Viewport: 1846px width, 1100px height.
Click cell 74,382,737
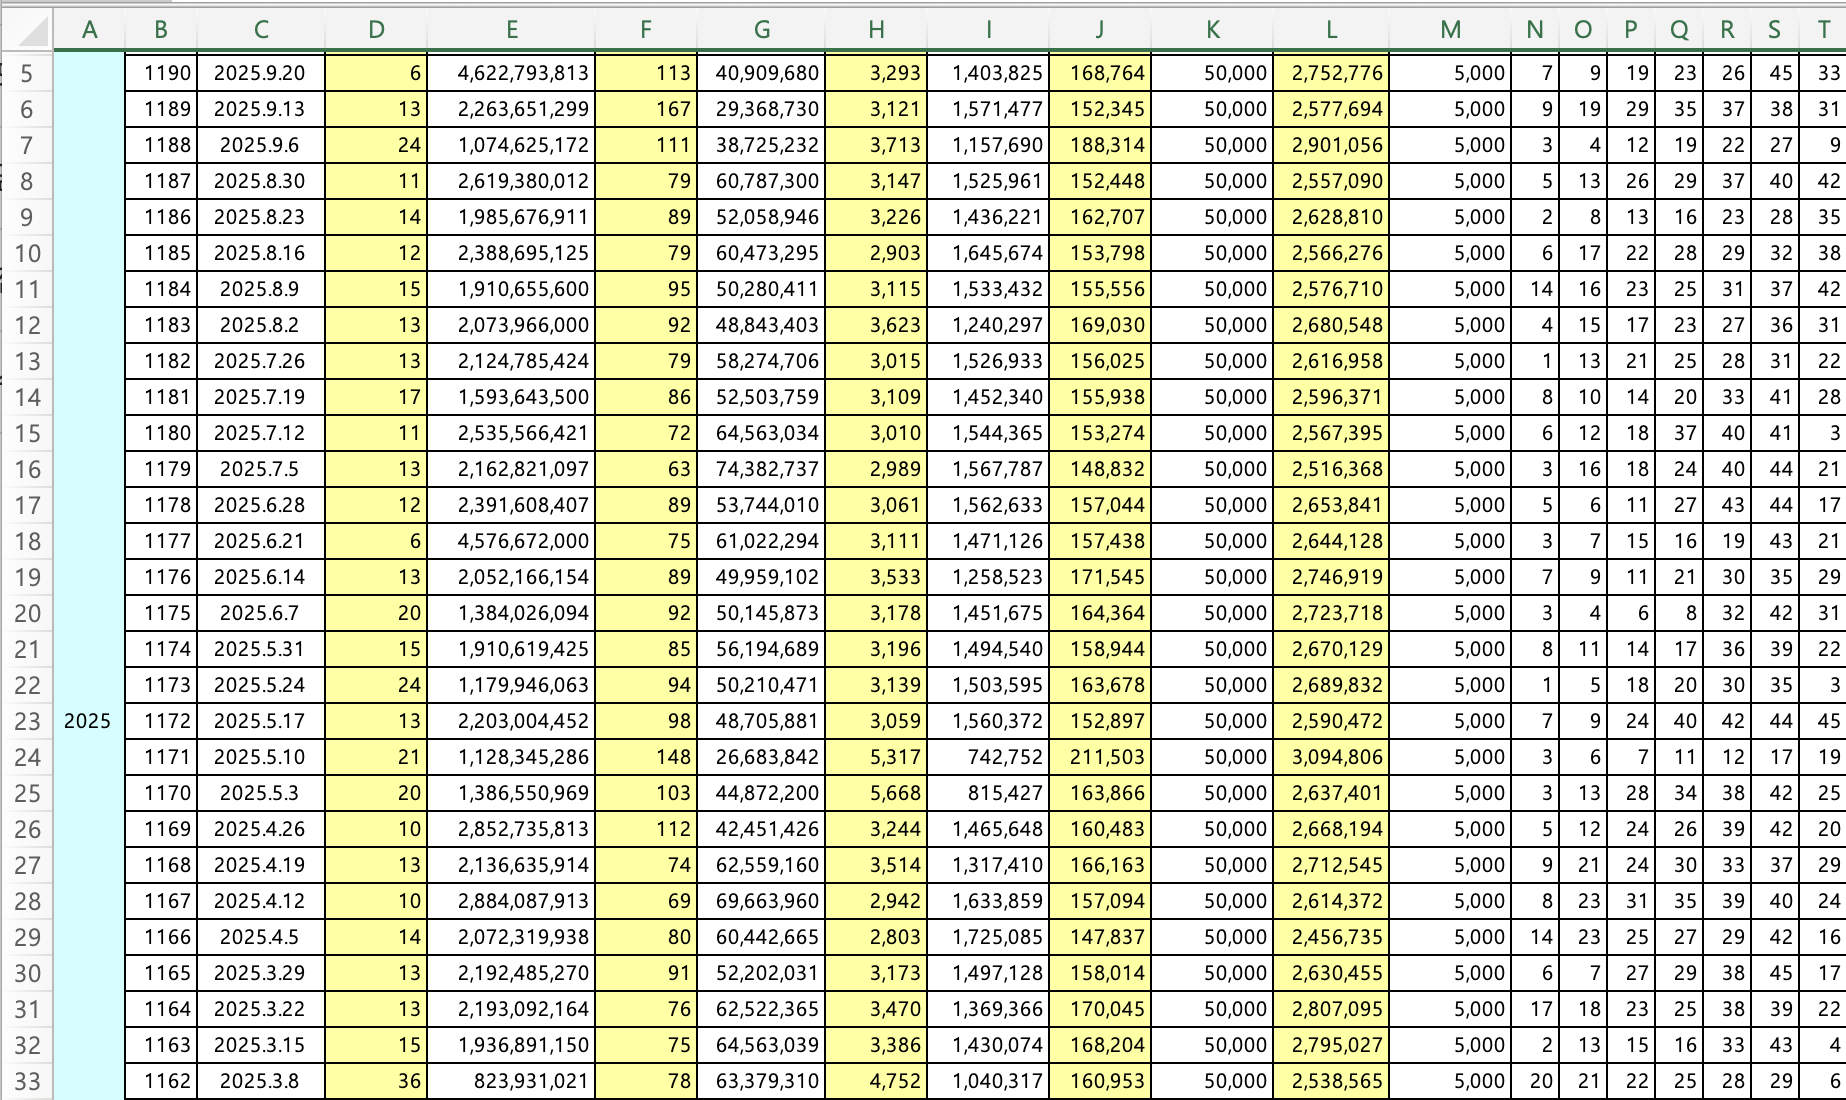[761, 469]
